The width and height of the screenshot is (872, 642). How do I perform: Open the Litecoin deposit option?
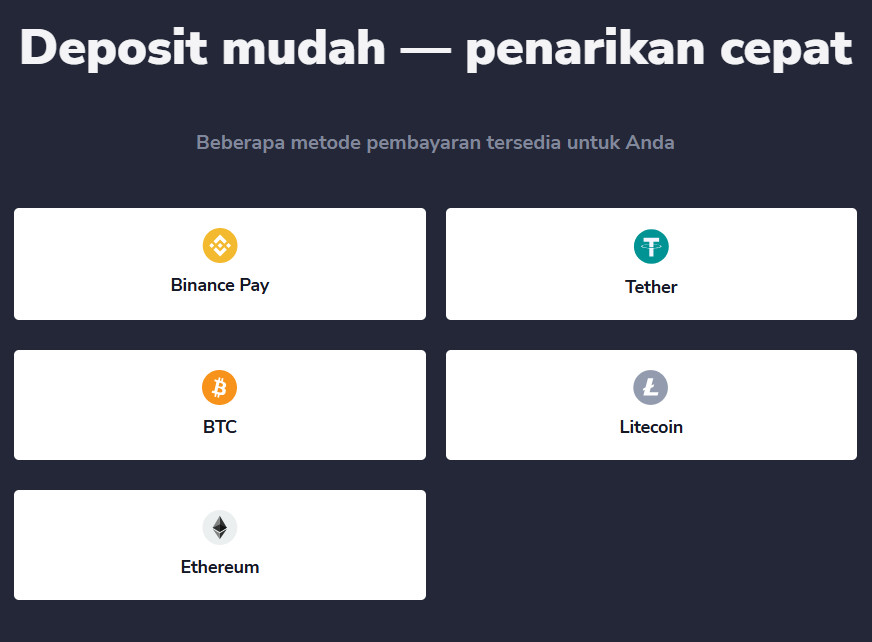coord(651,404)
